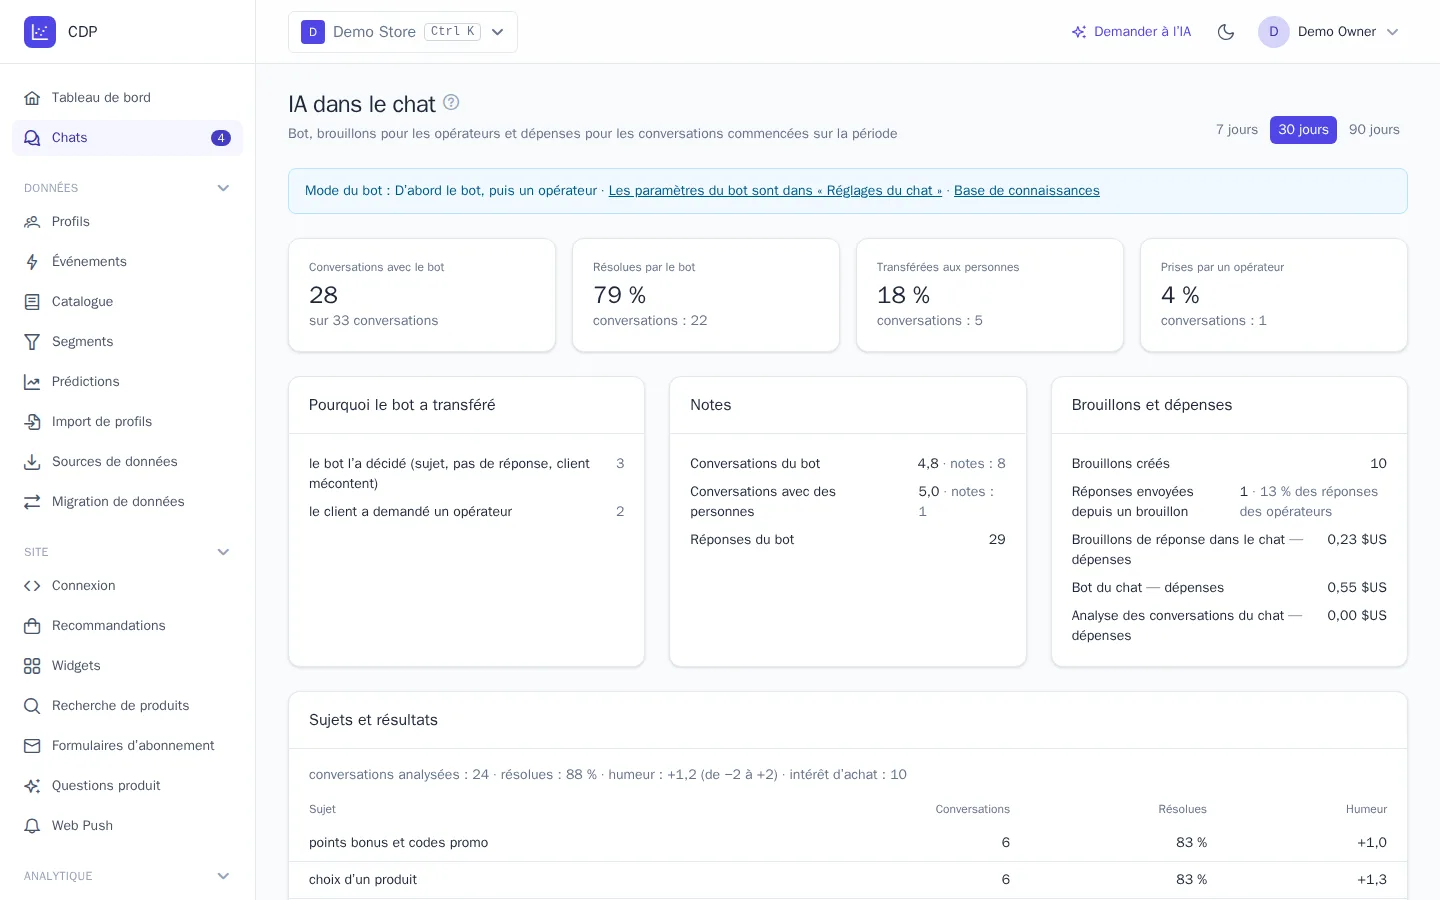This screenshot has width=1440, height=900.
Task: Click the row points bonus et codes promo
Action: pyautogui.click(x=848, y=843)
